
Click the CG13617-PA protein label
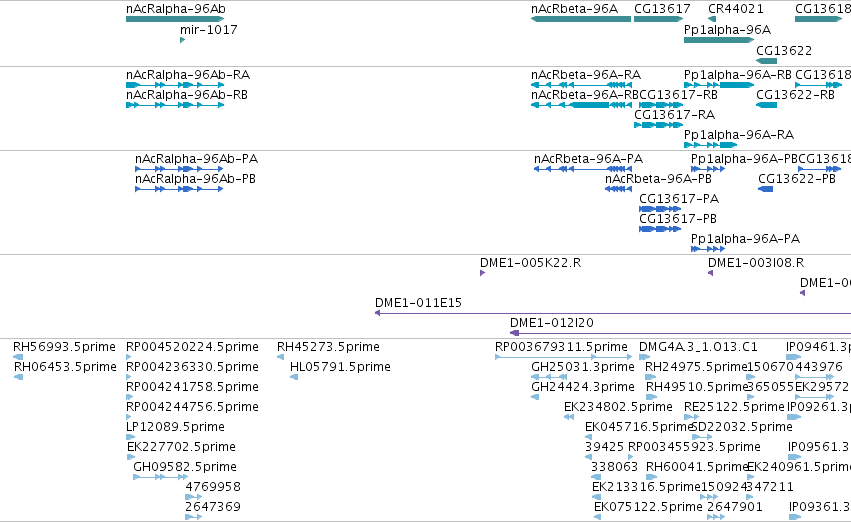(679, 199)
